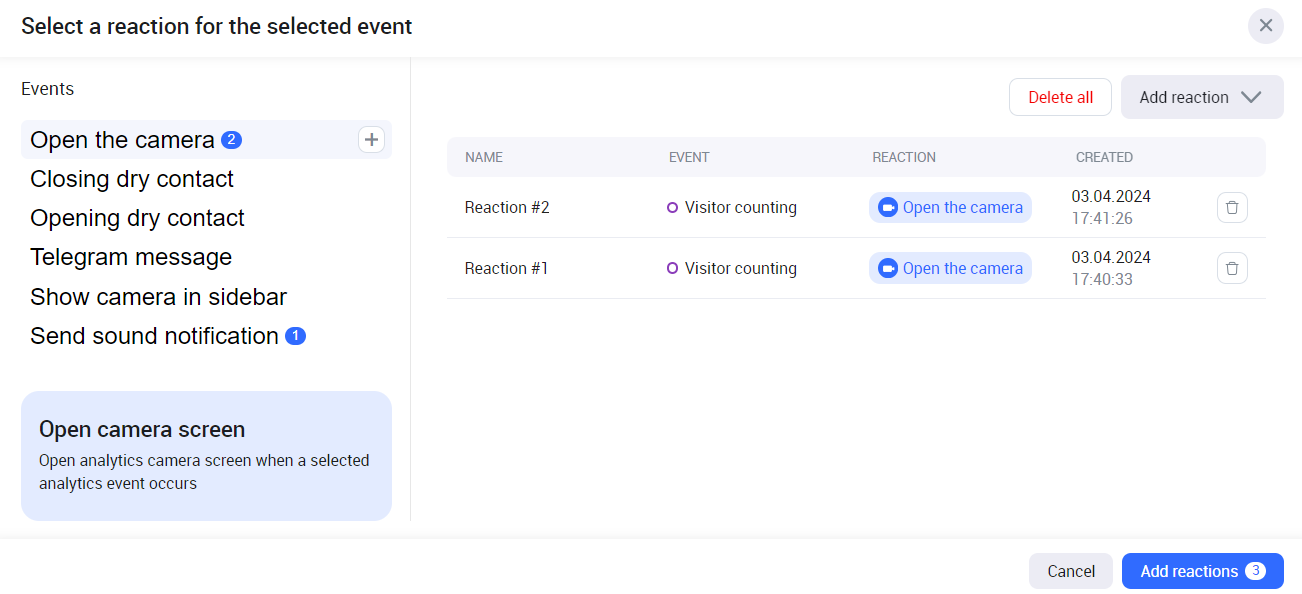Click the Reaction #2 name cell
Viewport: 1302px width, 594px height.
pyautogui.click(x=507, y=207)
